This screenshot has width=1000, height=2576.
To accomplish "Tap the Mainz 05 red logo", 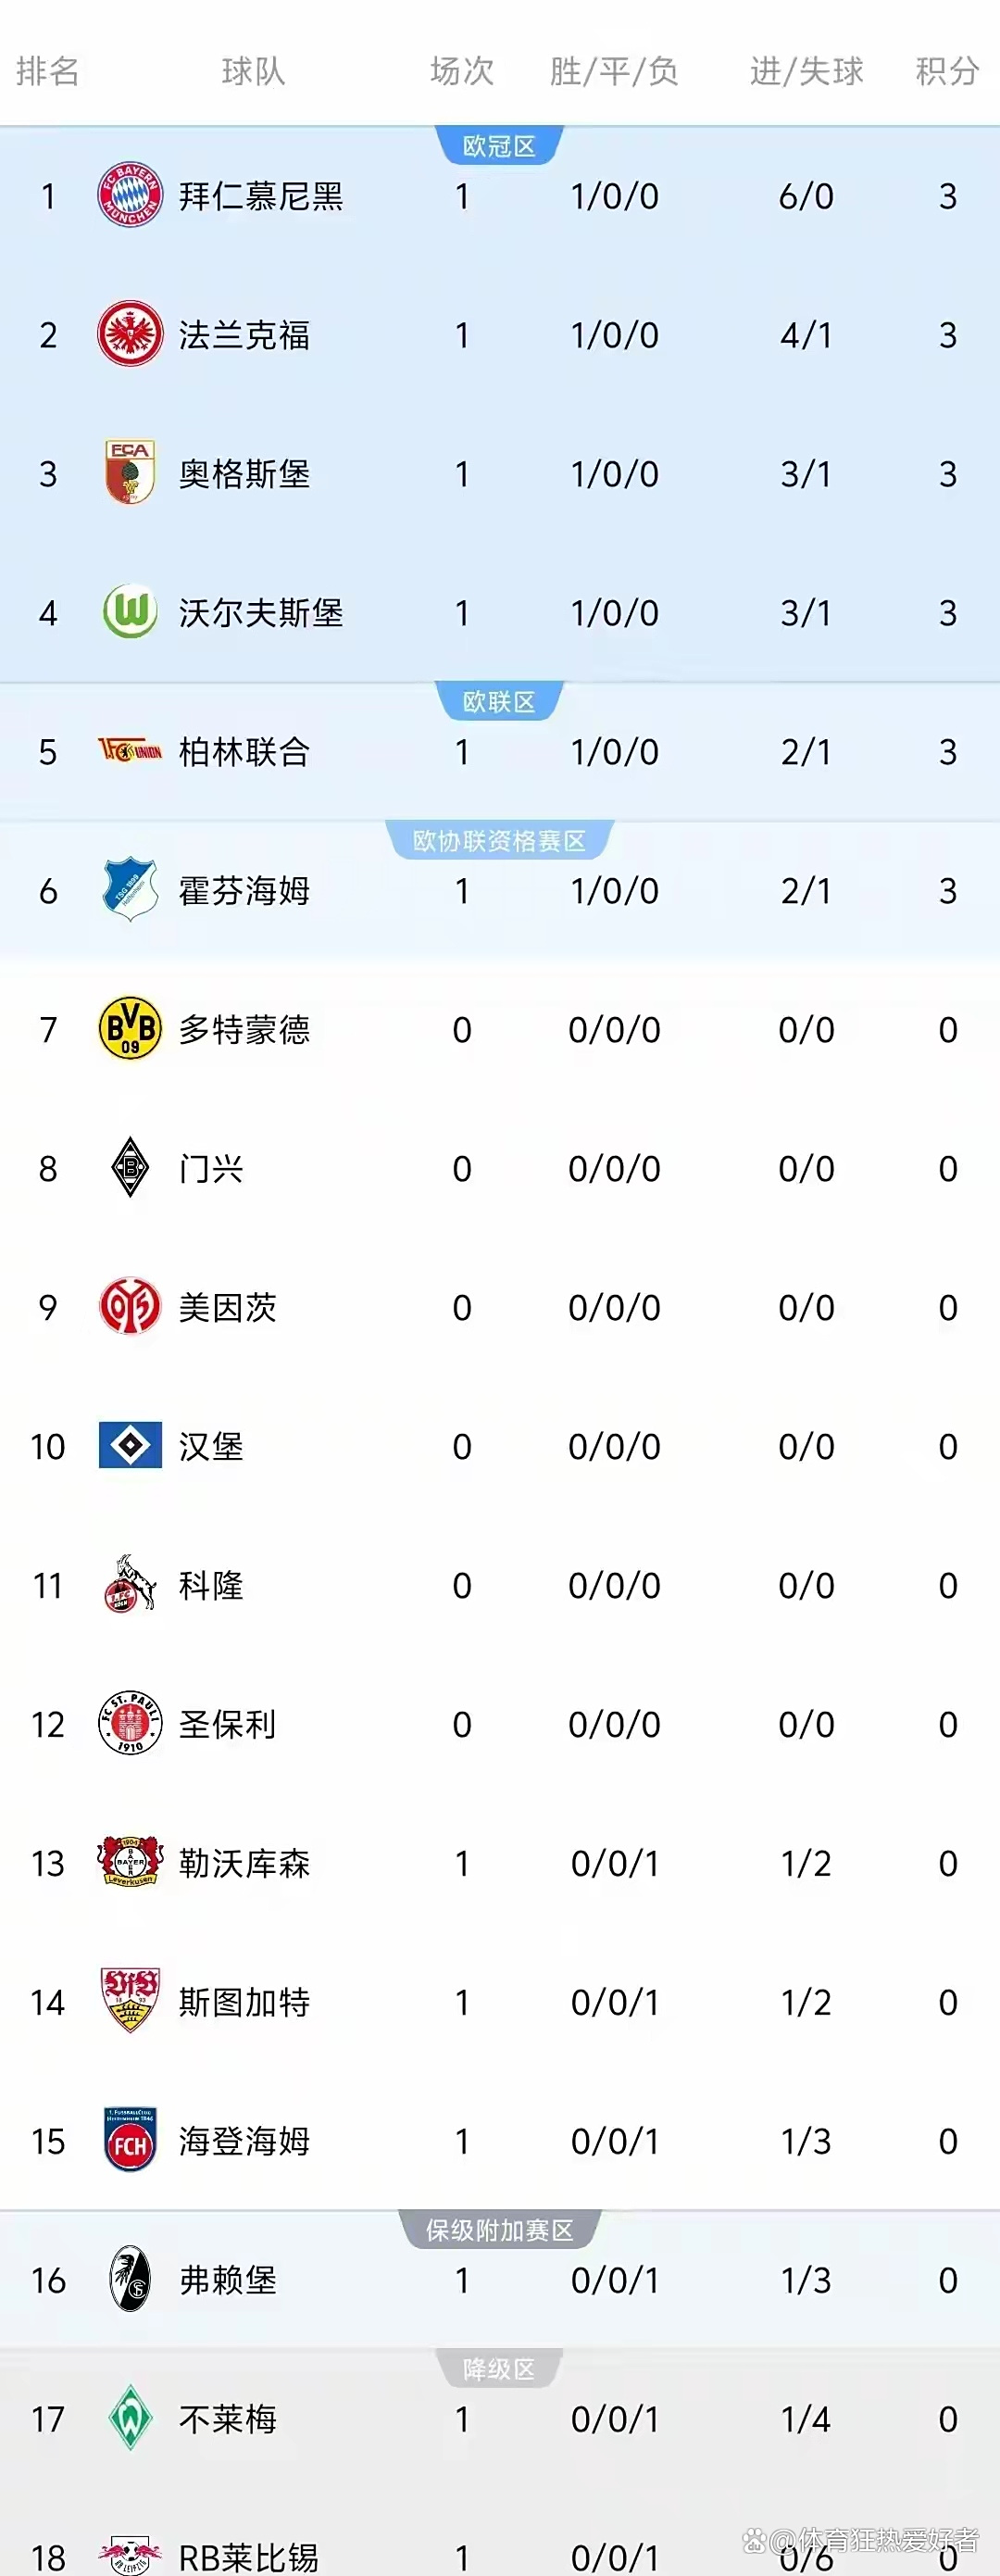I will click(130, 1306).
